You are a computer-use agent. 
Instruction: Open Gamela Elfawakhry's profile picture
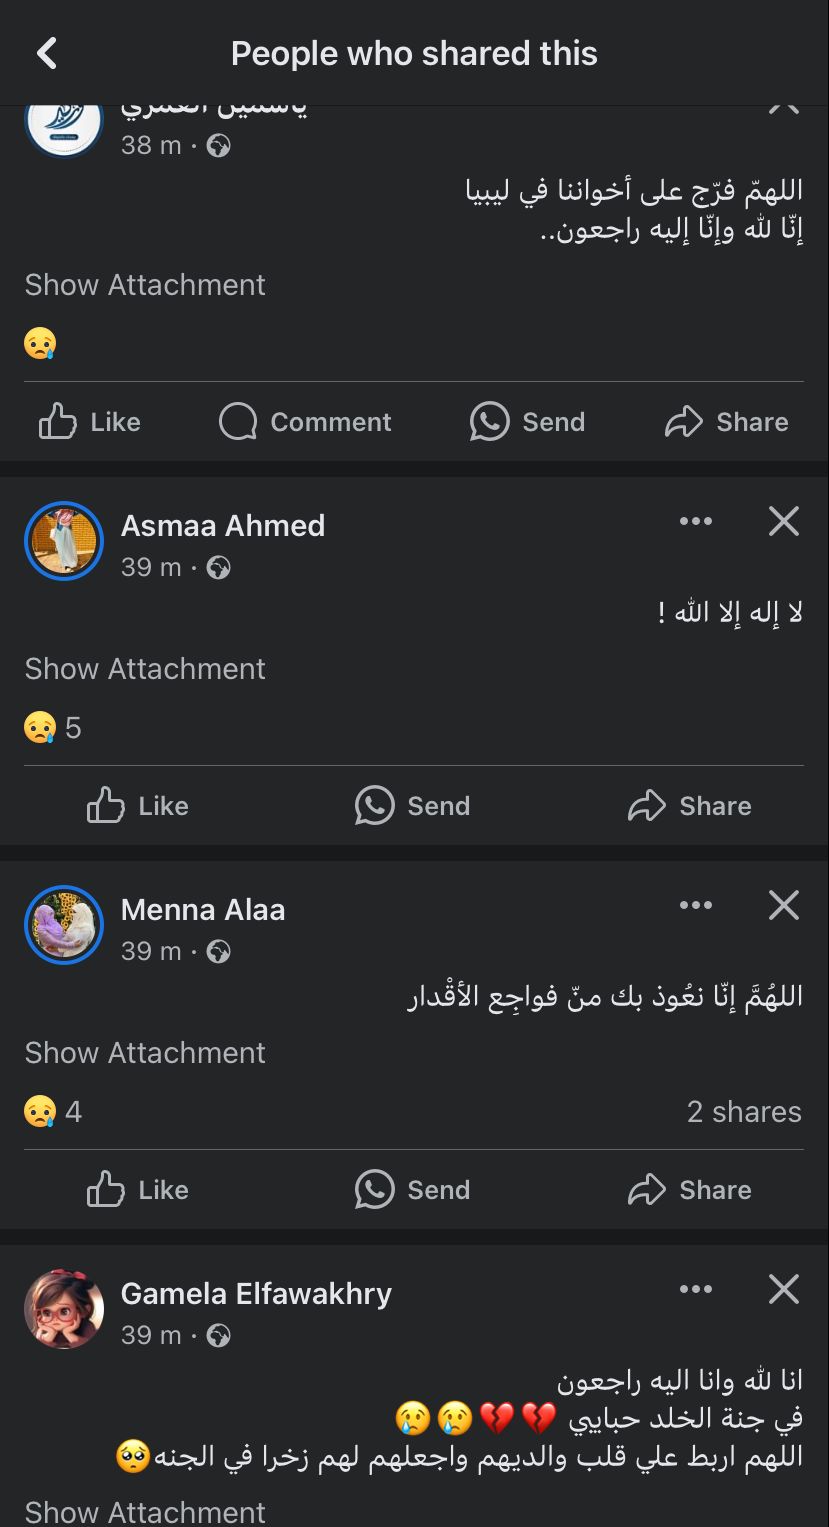[x=64, y=1309]
